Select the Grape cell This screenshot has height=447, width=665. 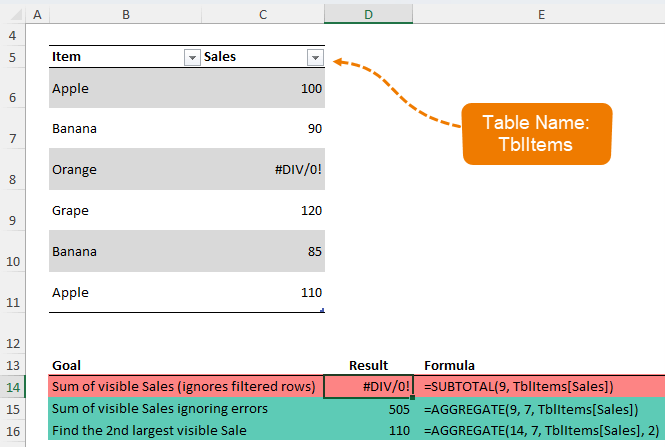(x=125, y=210)
